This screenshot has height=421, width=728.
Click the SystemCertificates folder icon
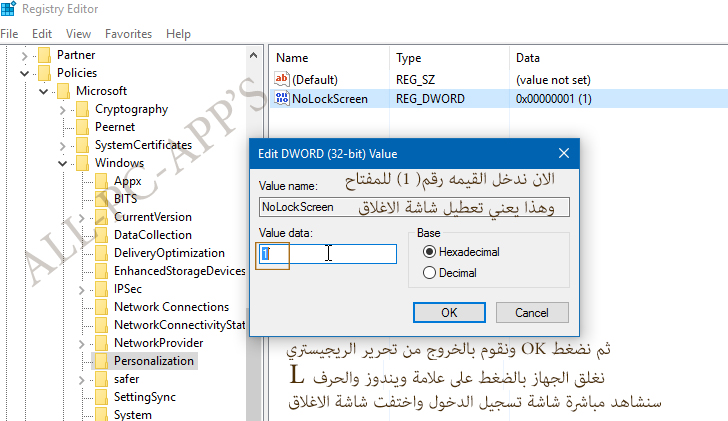tap(83, 145)
